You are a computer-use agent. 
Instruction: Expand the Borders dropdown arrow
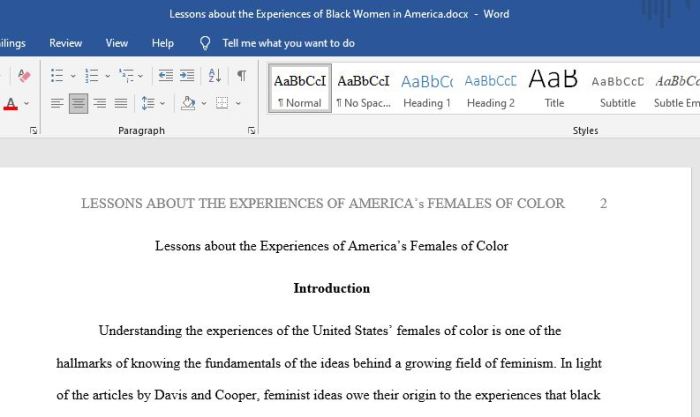coord(239,103)
